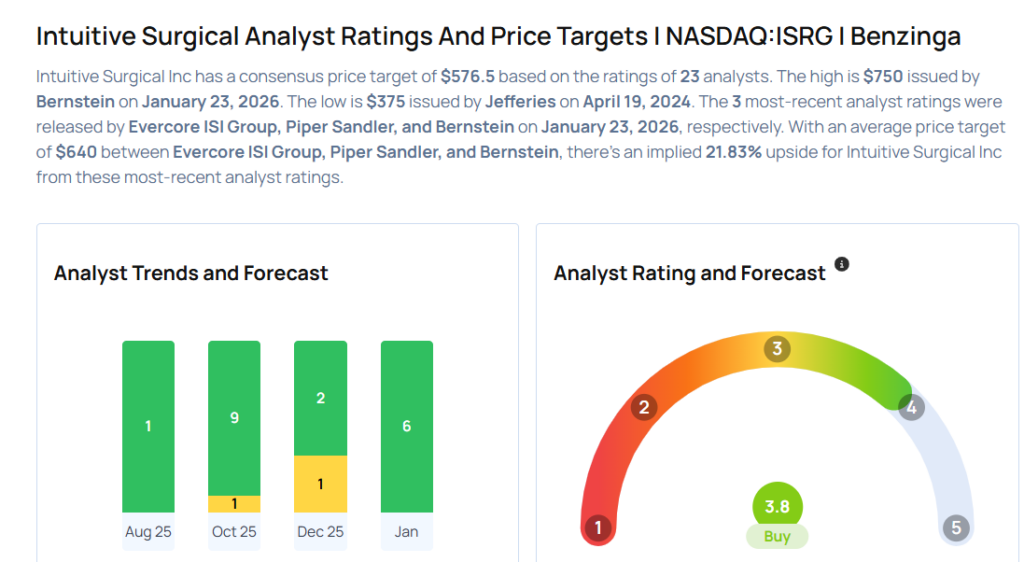Click the Analyst Trends and Forecast heading
This screenshot has width=1024, height=562.
click(191, 273)
